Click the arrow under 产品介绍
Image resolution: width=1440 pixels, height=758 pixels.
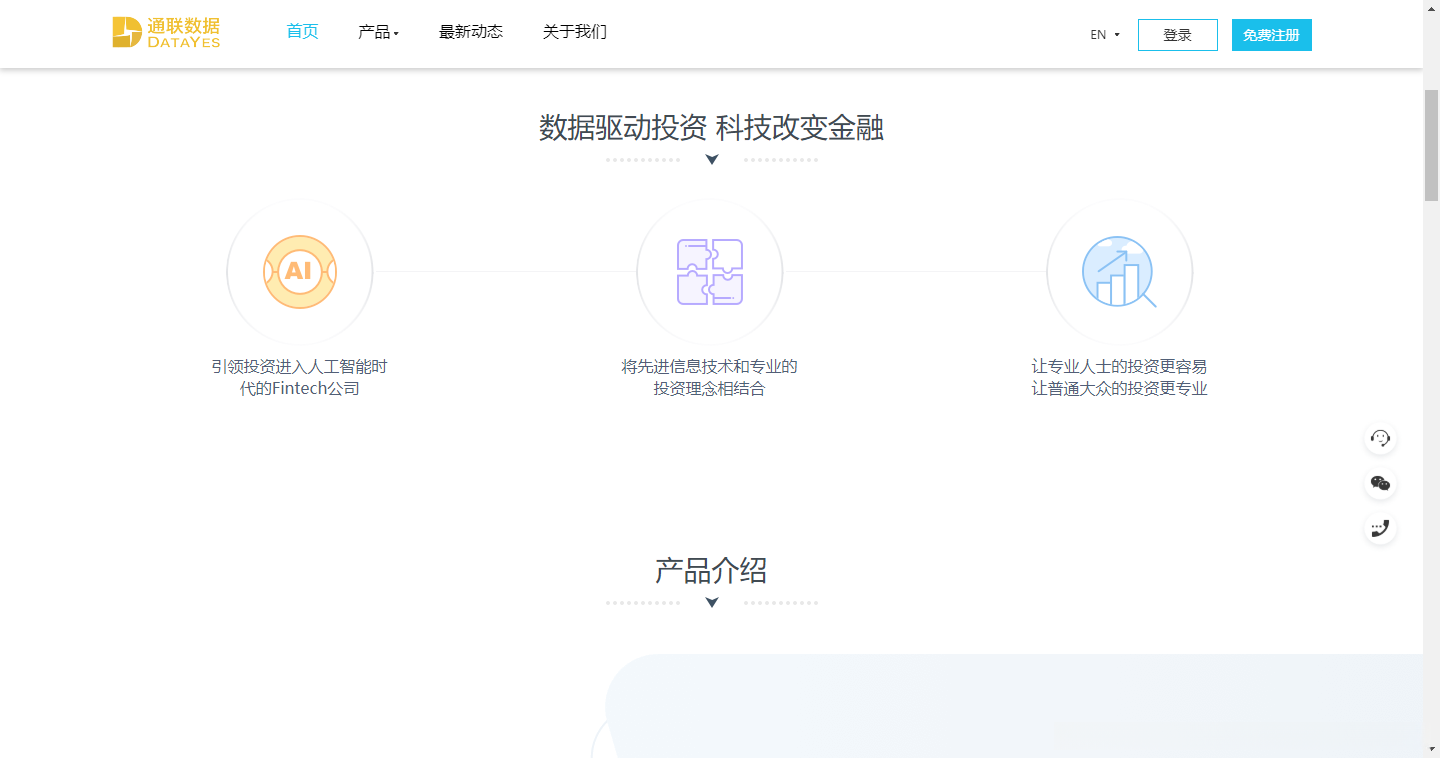[711, 603]
